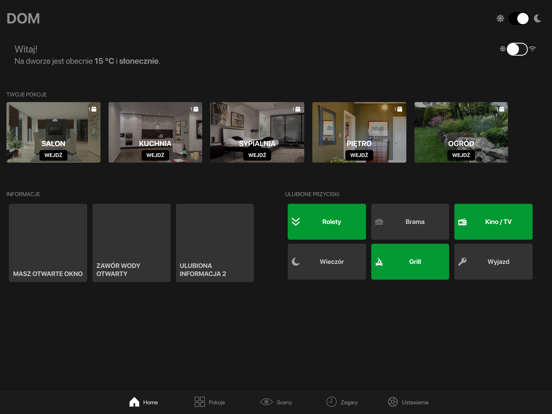Image resolution: width=552 pixels, height=414 pixels.
Task: Click the radio icon on Kino / TV
Action: point(462,222)
